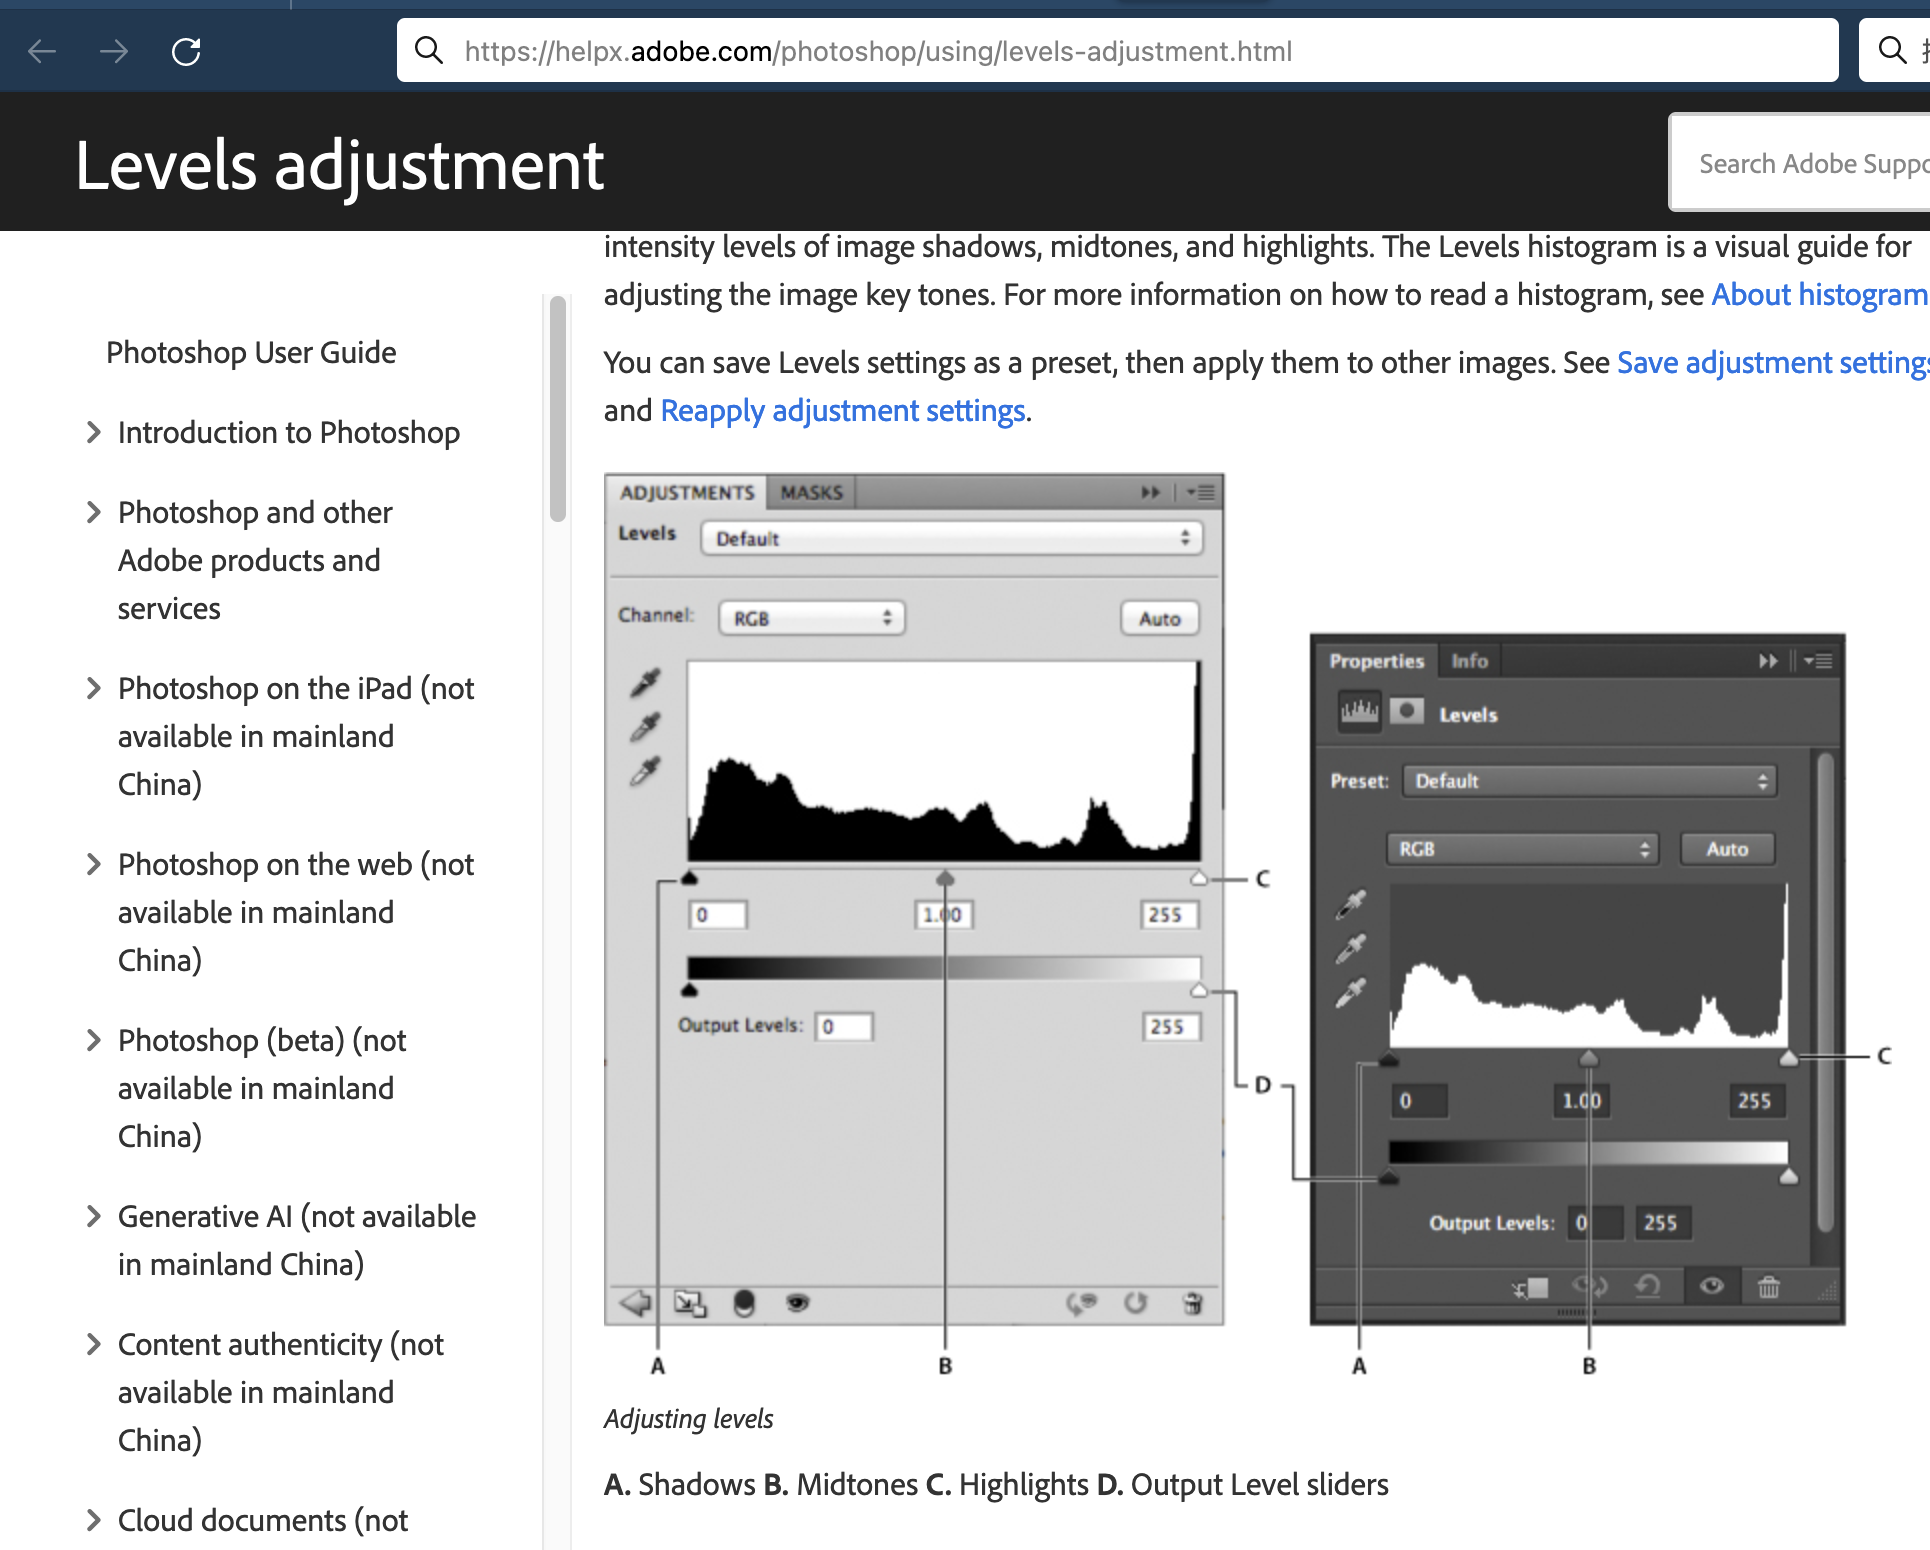Image resolution: width=1930 pixels, height=1550 pixels.
Task: Open the Levels Default preset dropdown, light panel
Action: (952, 538)
